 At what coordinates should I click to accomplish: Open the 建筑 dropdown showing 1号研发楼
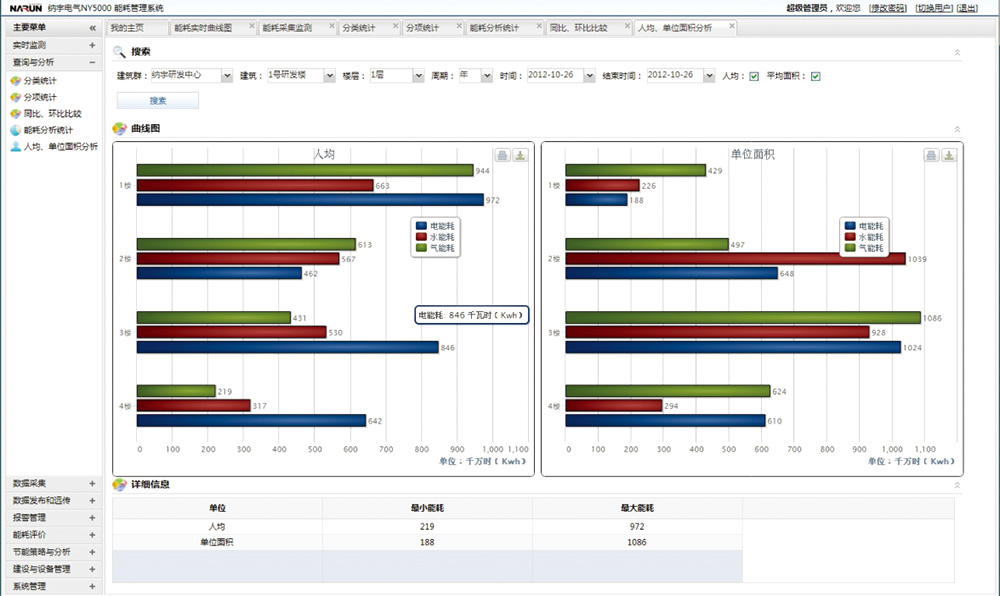coord(329,76)
